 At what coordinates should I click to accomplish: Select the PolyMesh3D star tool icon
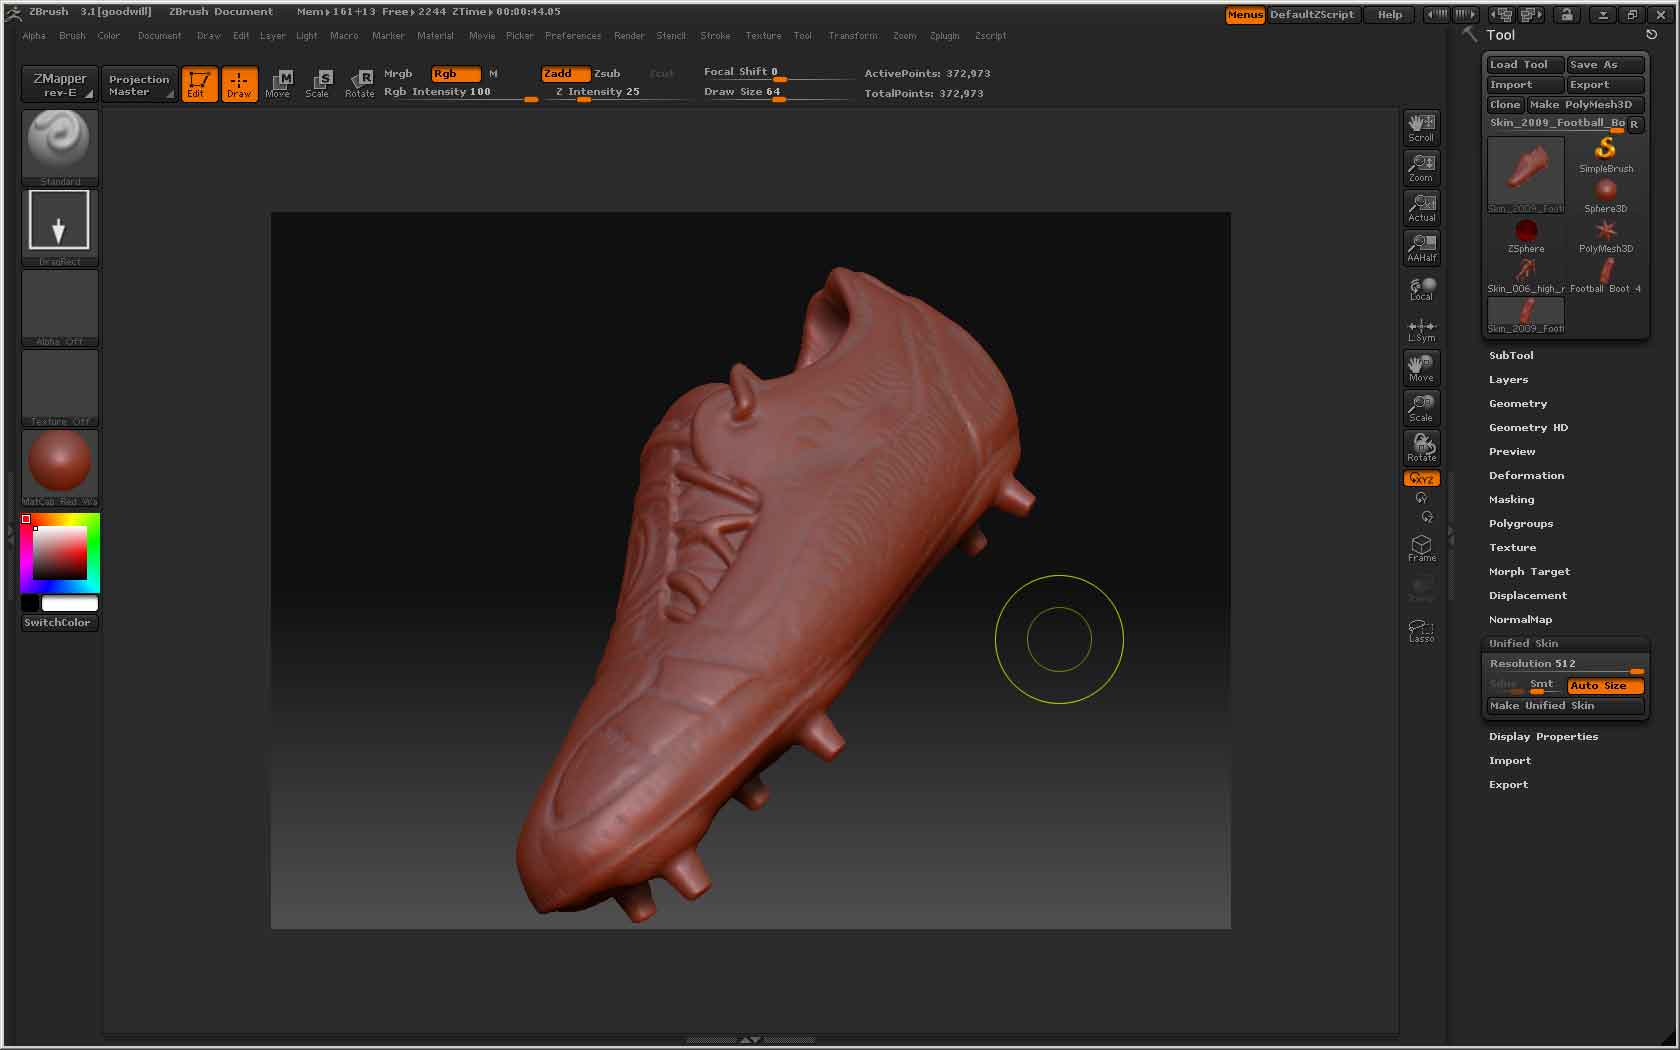pos(1606,235)
